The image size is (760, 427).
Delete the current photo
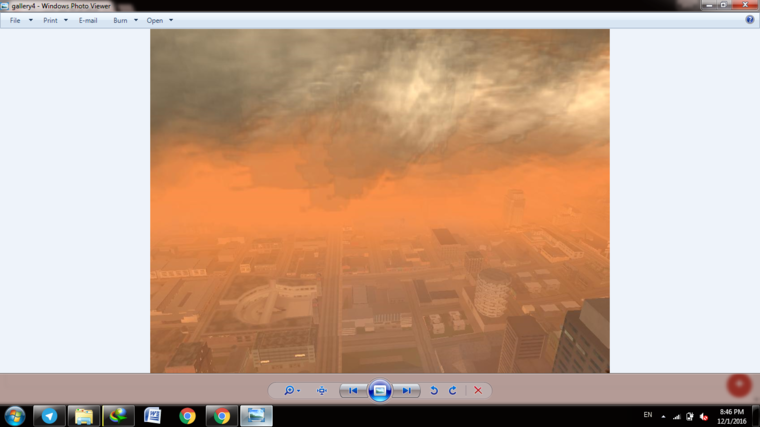point(478,391)
